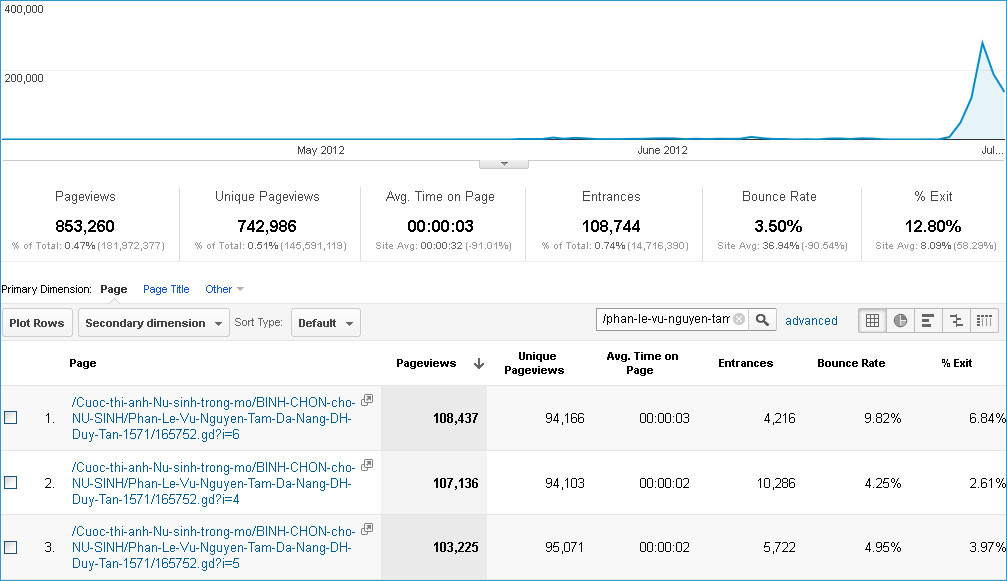The width and height of the screenshot is (1007, 581).
Task: Check the box for row 1
Action: click(x=11, y=418)
